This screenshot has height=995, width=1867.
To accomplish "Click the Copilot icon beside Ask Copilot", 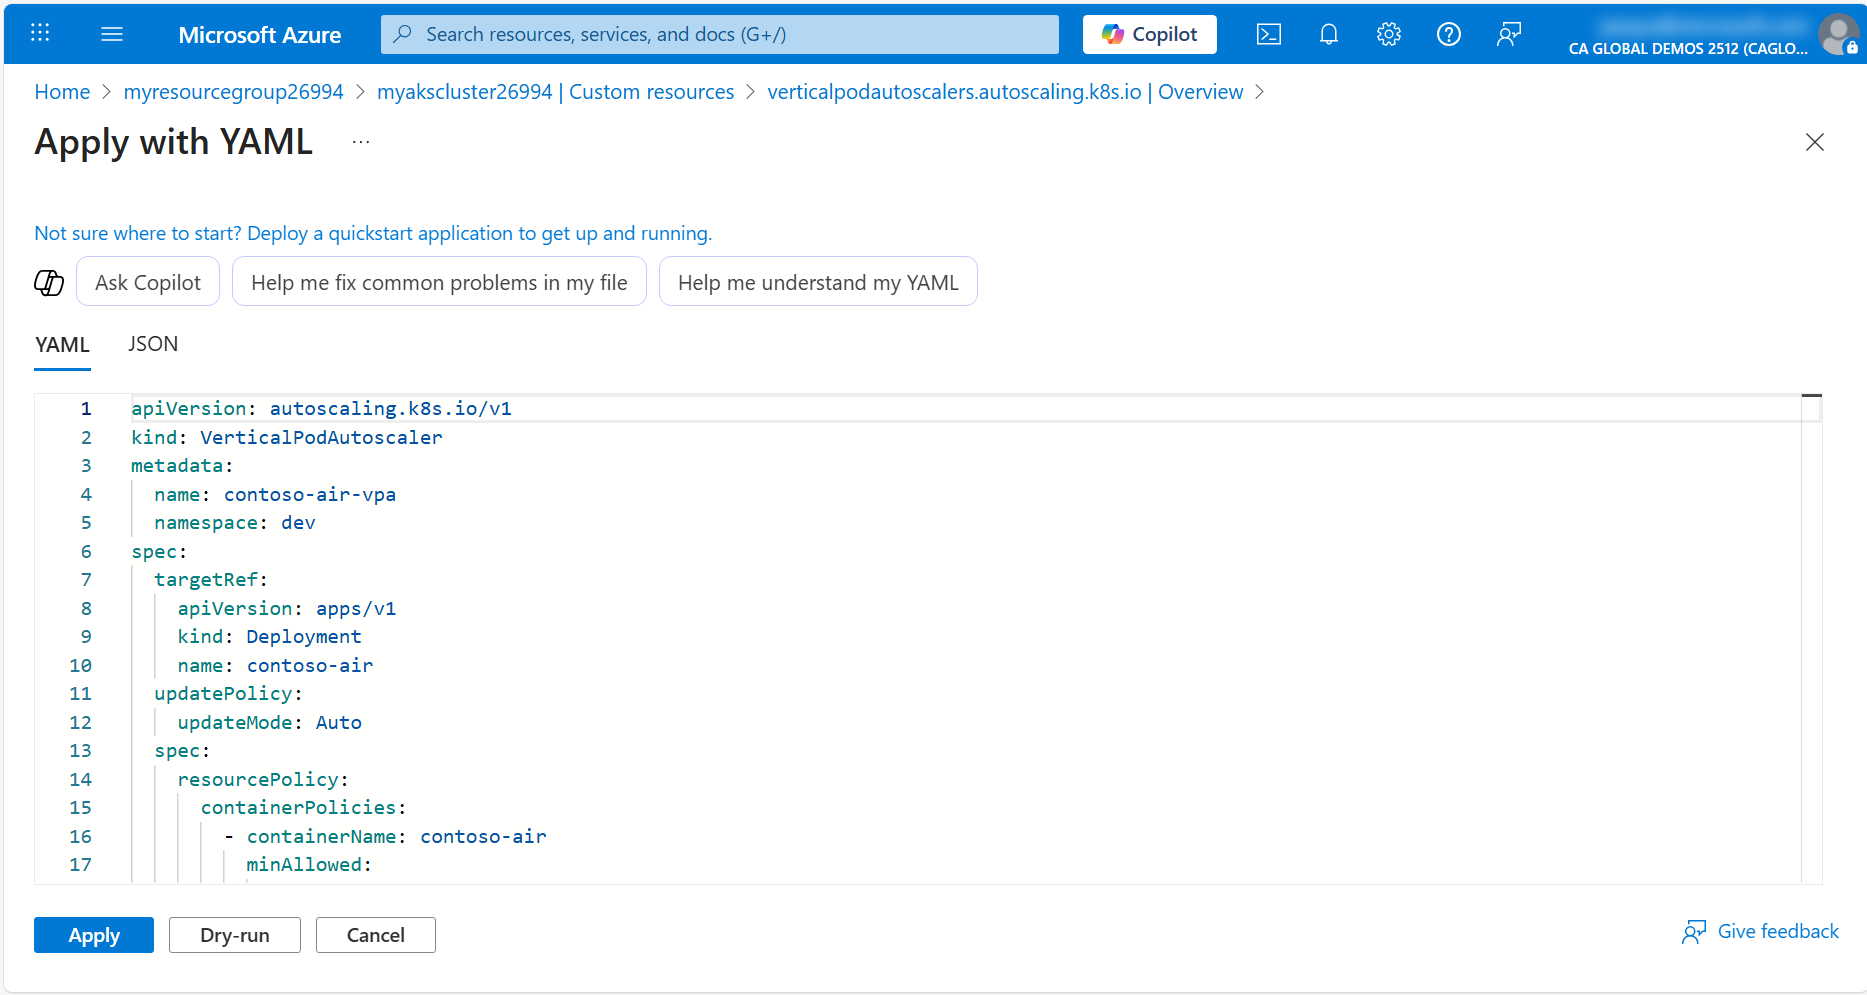I will click(49, 283).
